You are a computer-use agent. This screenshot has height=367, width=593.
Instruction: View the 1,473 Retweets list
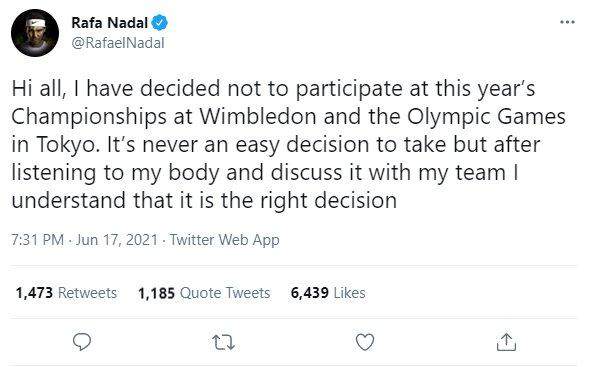[66, 293]
